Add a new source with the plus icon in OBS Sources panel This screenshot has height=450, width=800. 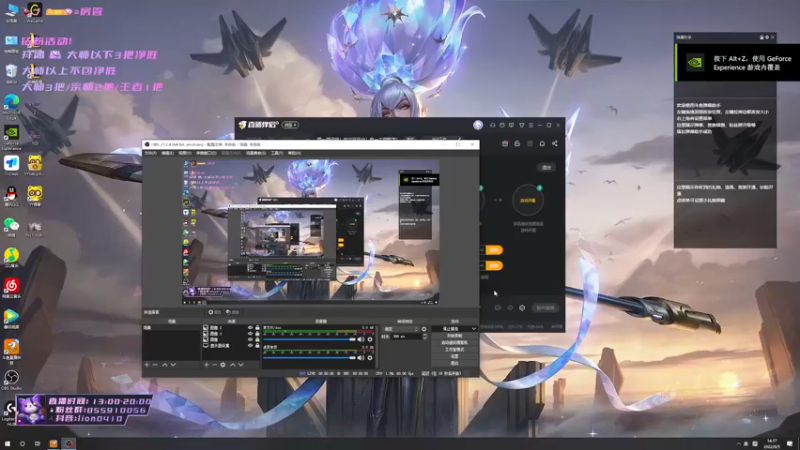coord(206,365)
